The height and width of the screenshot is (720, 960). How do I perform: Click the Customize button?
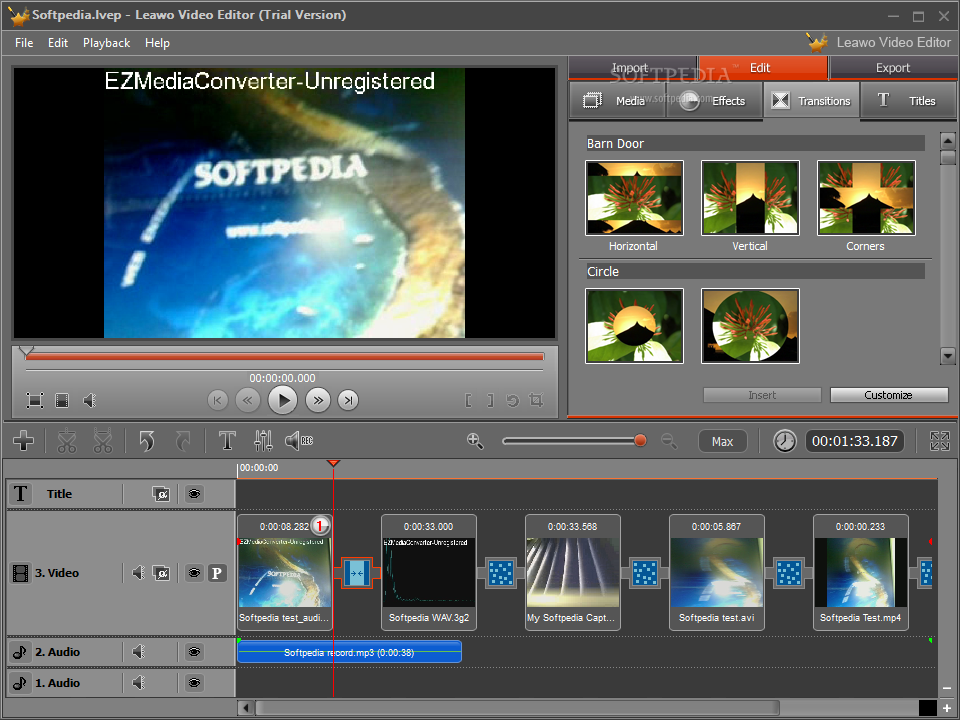coord(889,395)
